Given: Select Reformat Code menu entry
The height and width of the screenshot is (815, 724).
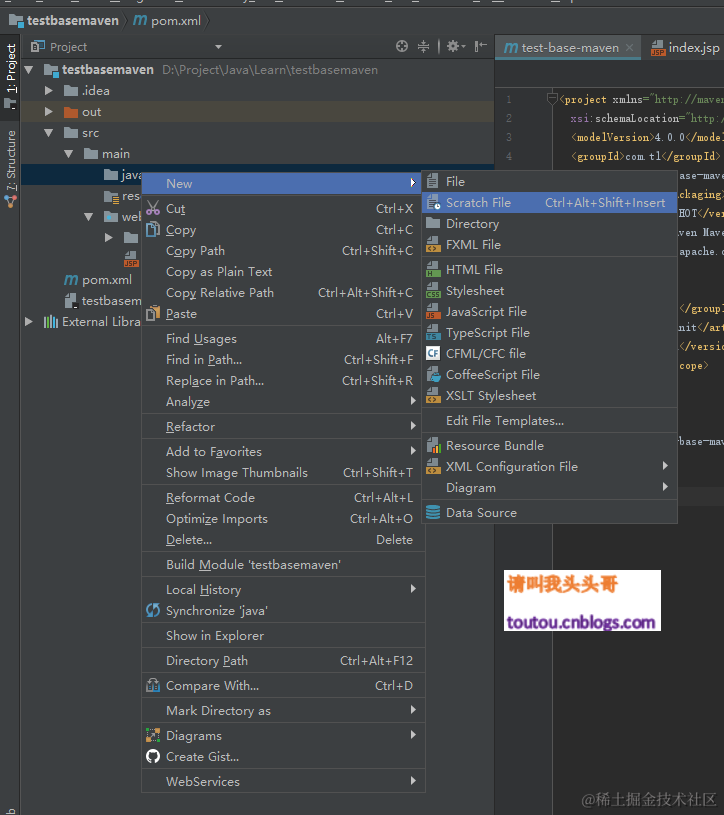Looking at the screenshot, I should pyautogui.click(x=283, y=497).
